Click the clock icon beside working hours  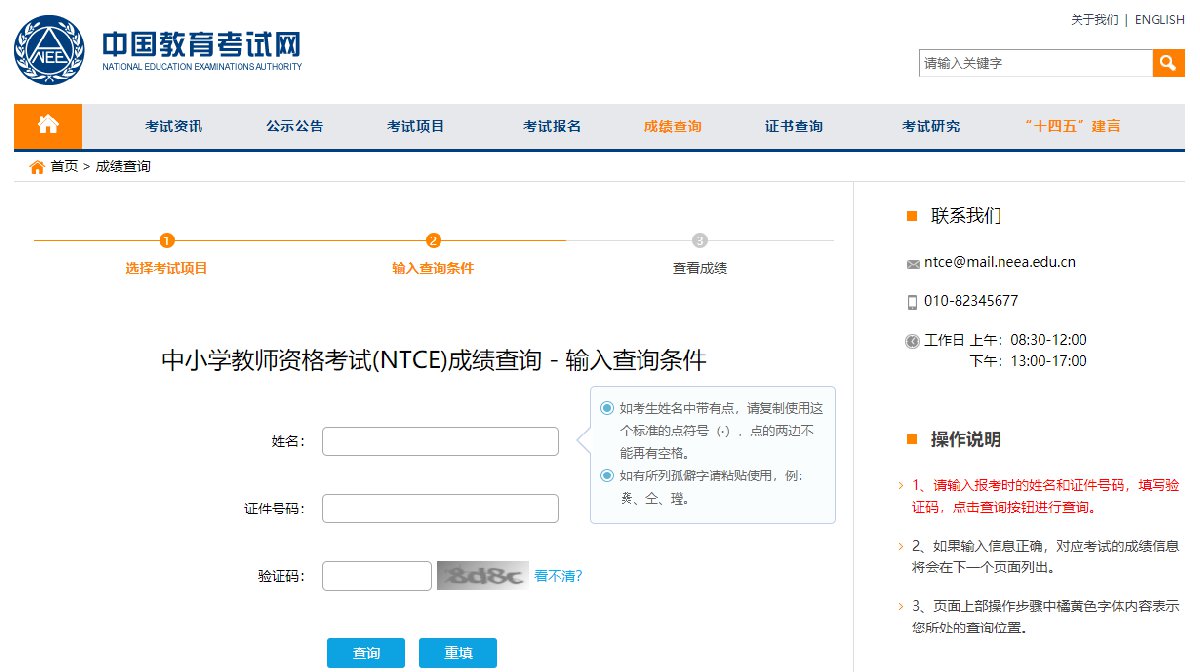(x=912, y=341)
